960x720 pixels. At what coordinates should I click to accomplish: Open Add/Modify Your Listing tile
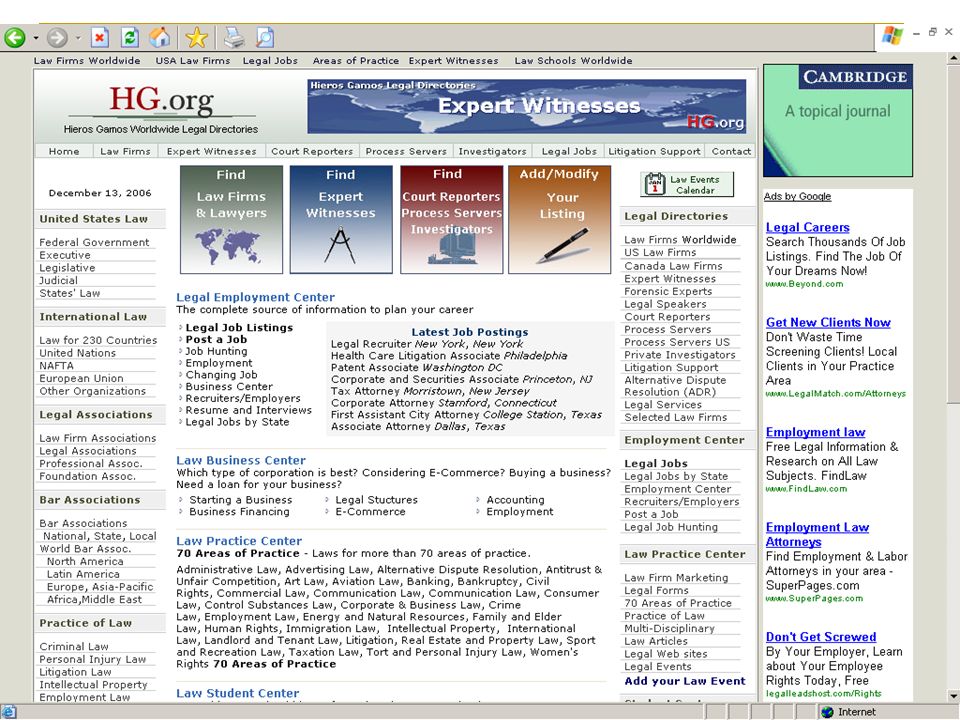pos(560,219)
